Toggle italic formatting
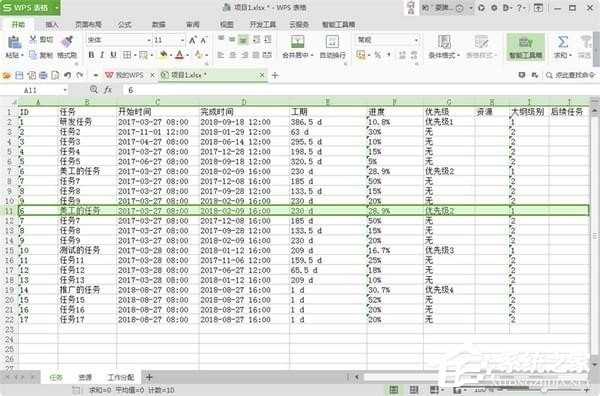 [x=102, y=55]
